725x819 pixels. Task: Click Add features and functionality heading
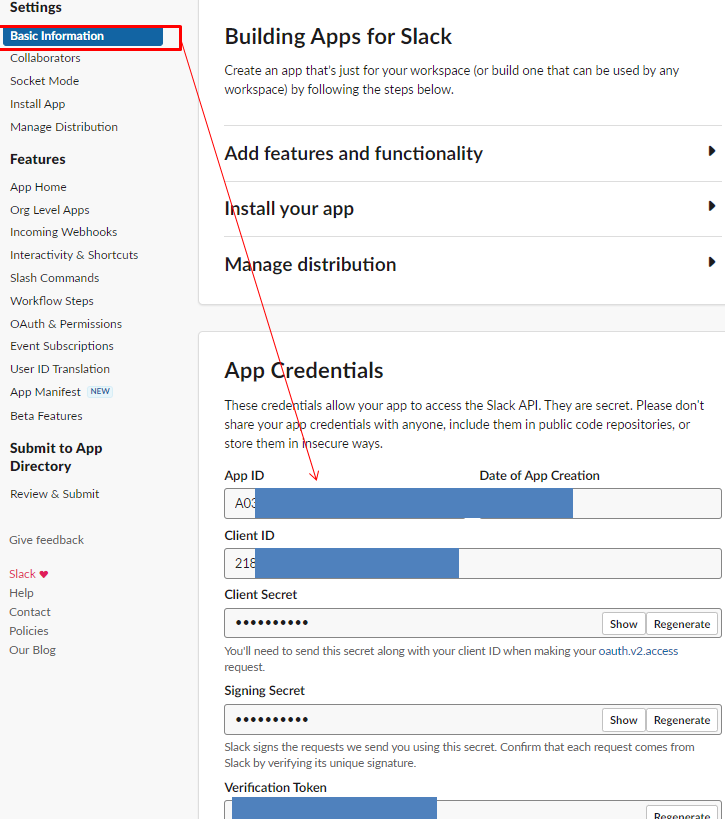click(354, 154)
